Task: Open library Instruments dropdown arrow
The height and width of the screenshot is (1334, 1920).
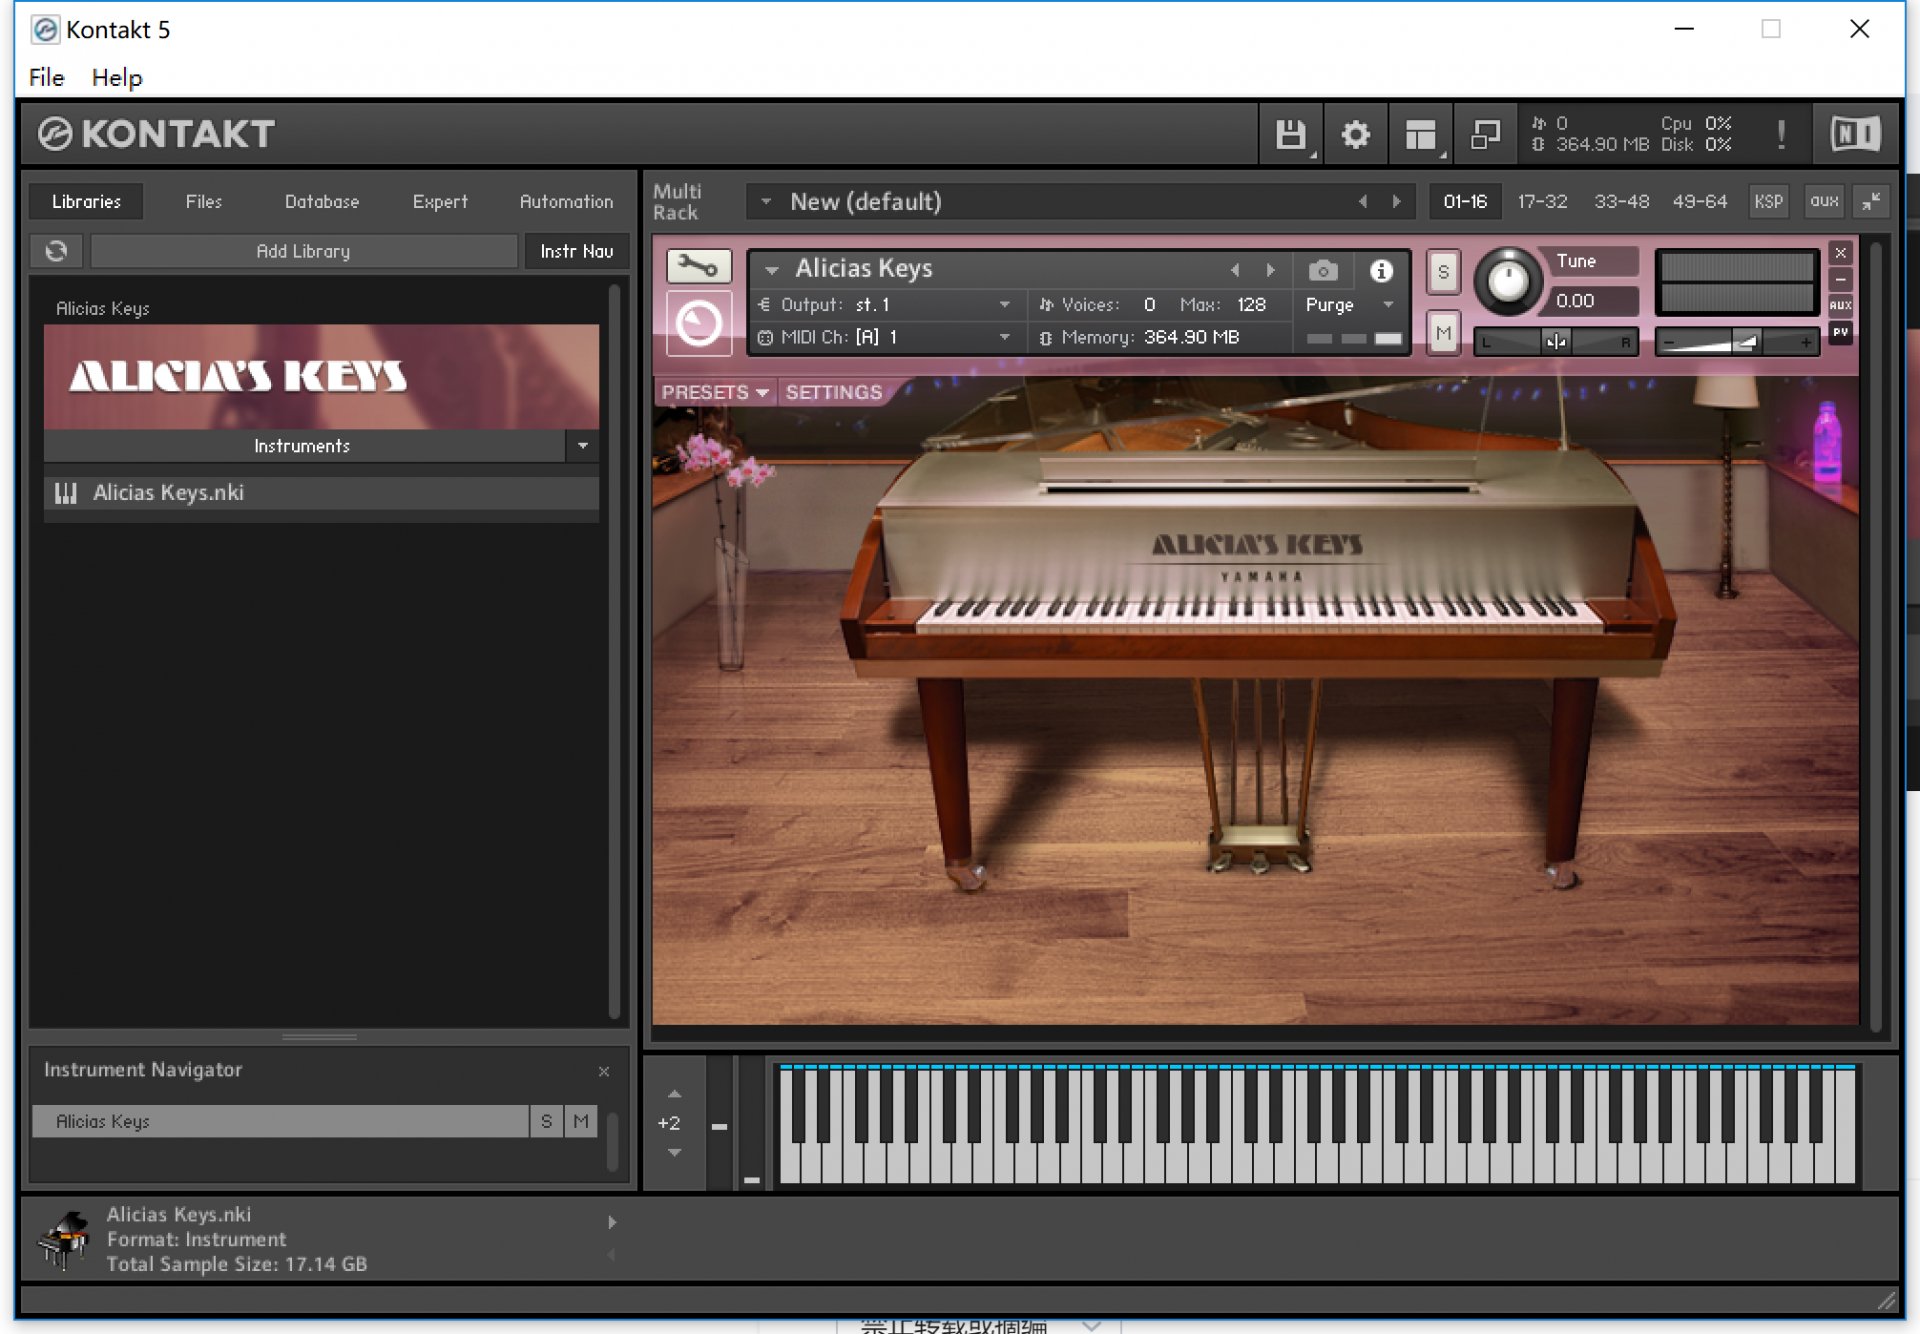Action: (x=582, y=446)
